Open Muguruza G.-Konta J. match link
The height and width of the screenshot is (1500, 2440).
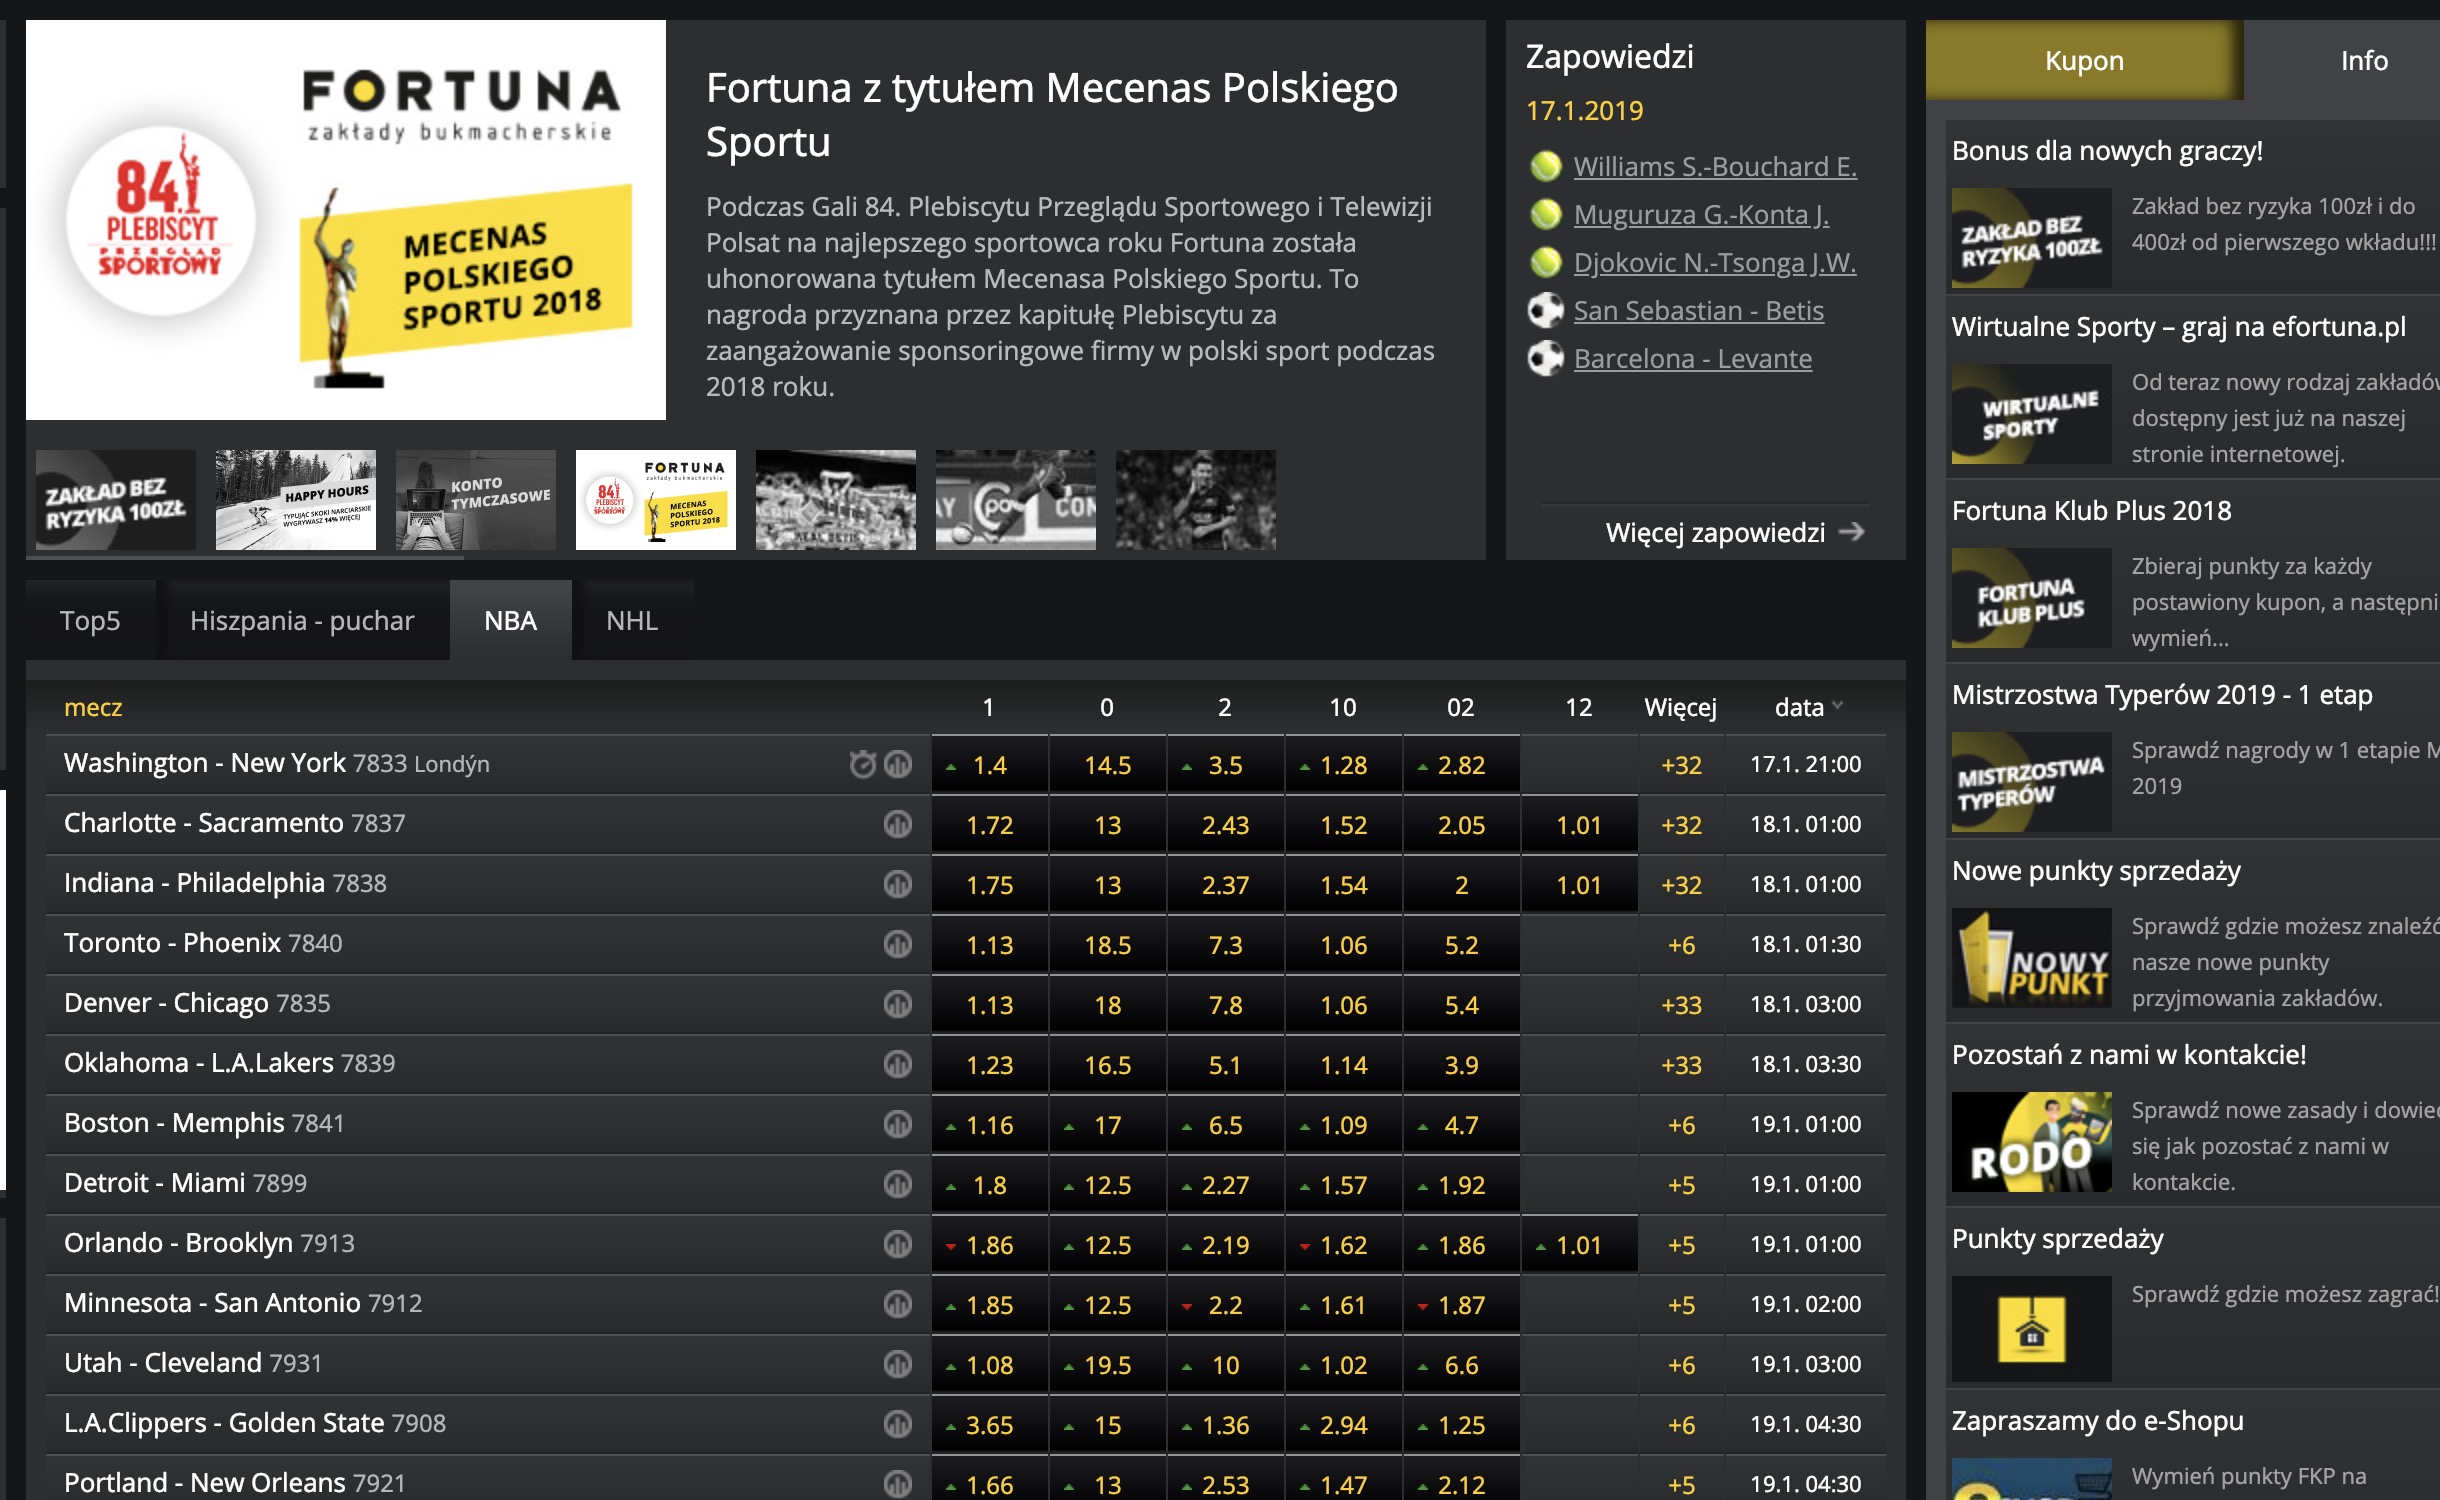click(x=1701, y=214)
